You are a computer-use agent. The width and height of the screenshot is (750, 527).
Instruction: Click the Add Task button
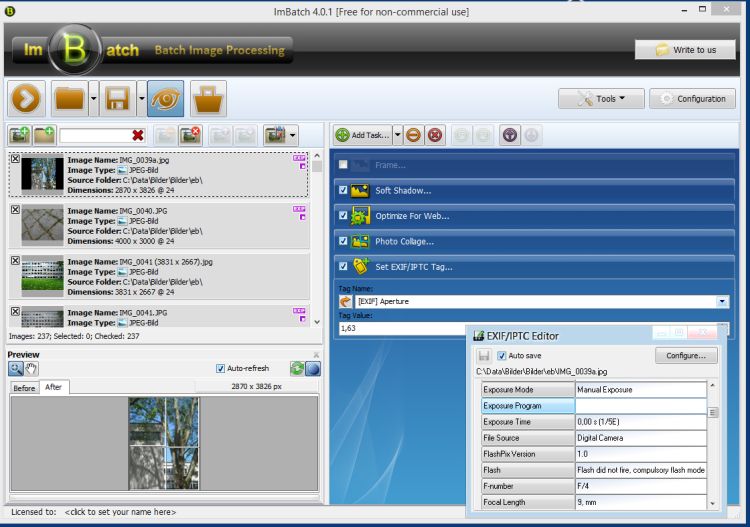point(363,135)
